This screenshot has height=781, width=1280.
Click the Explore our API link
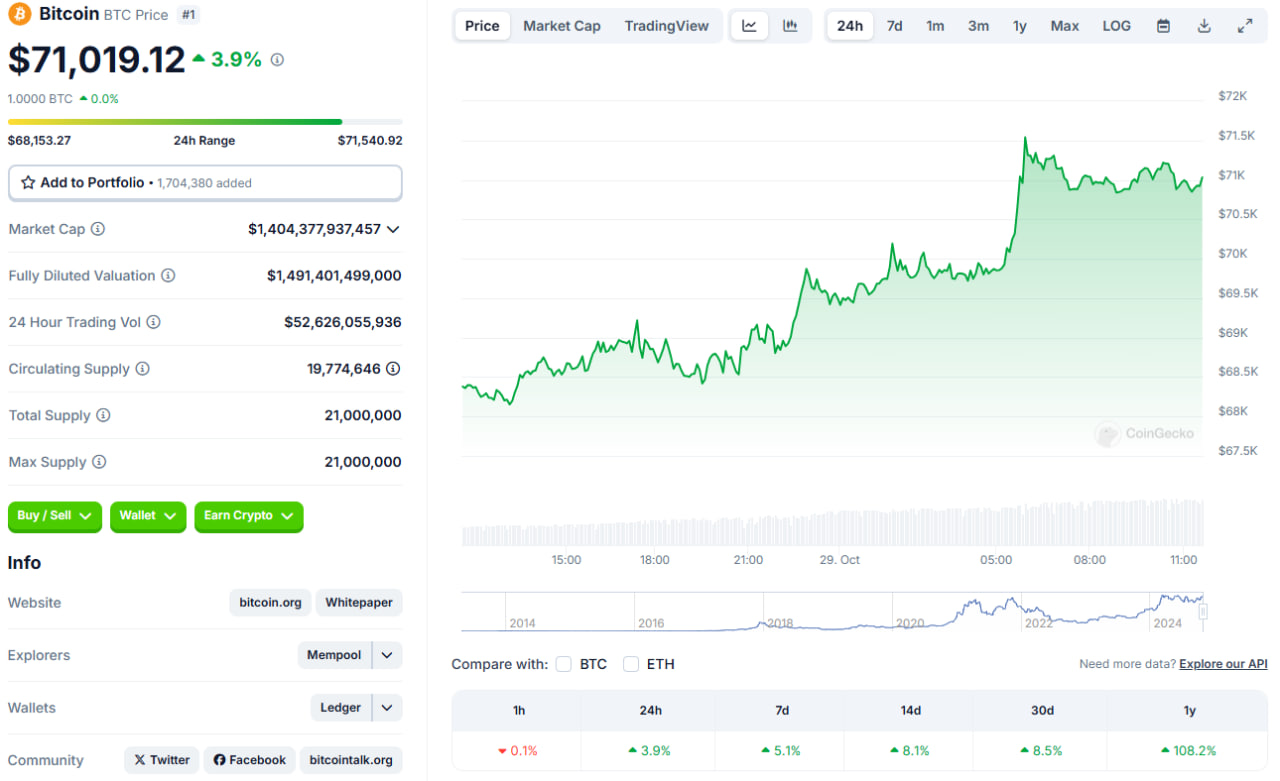pyautogui.click(x=1223, y=664)
